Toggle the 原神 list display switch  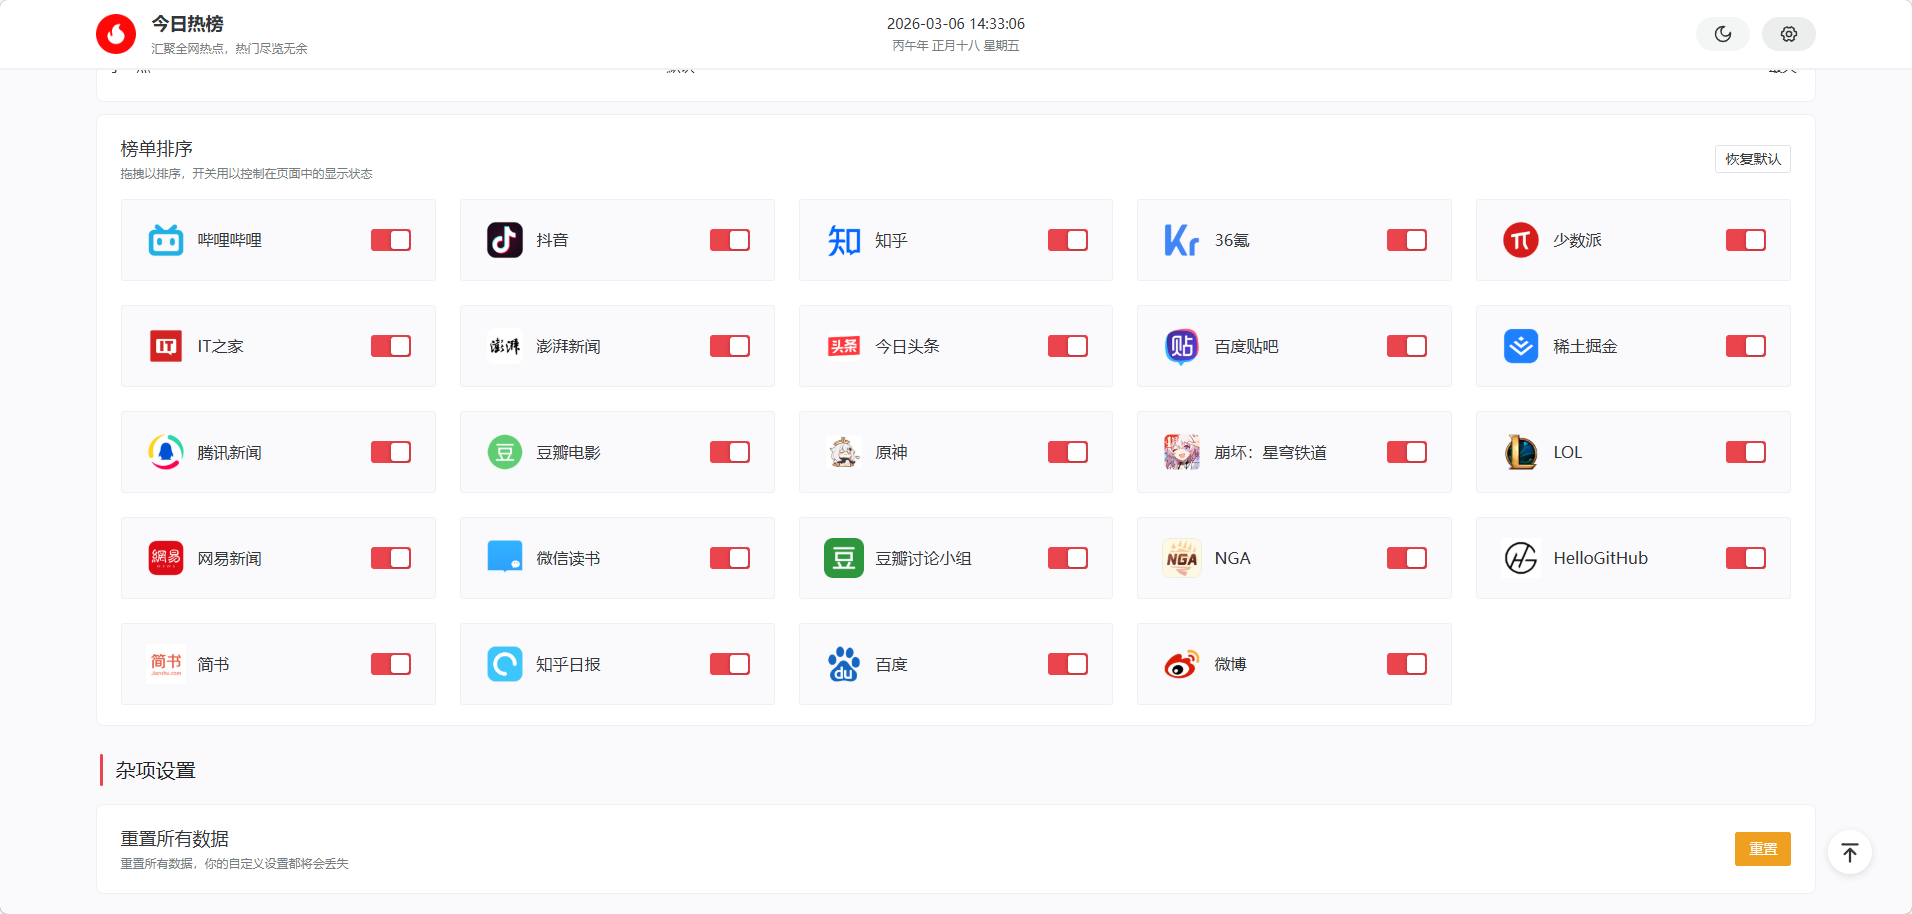[1067, 452]
